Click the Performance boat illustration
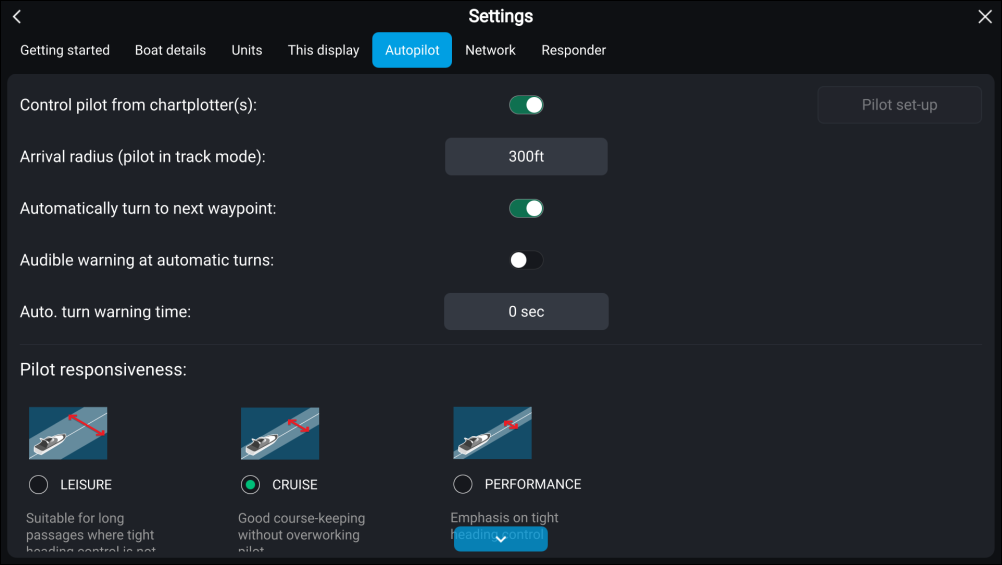The width and height of the screenshot is (1002, 565). (492, 433)
